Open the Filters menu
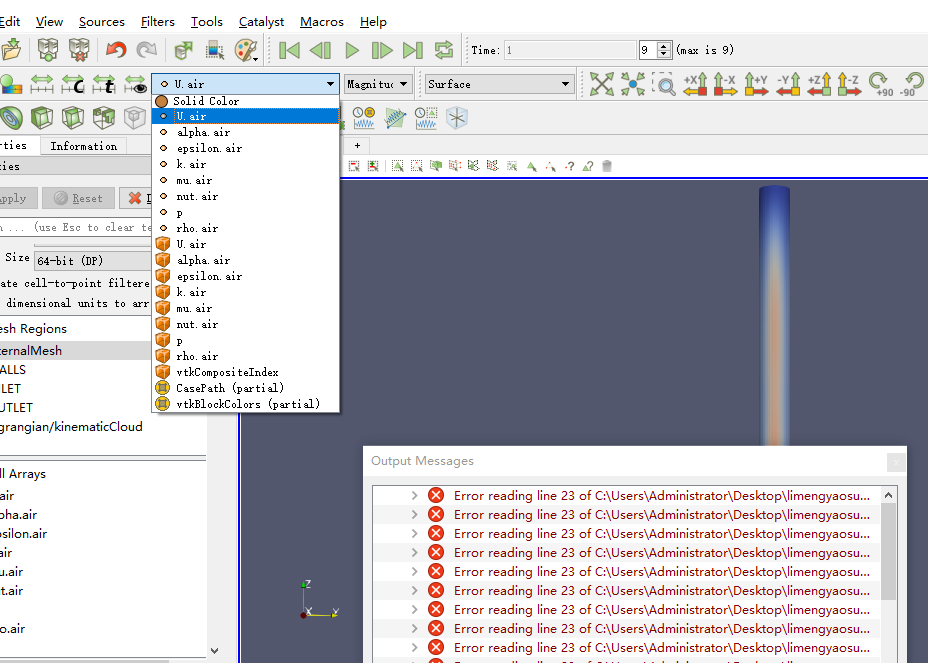This screenshot has height=663, width=928. (x=157, y=21)
